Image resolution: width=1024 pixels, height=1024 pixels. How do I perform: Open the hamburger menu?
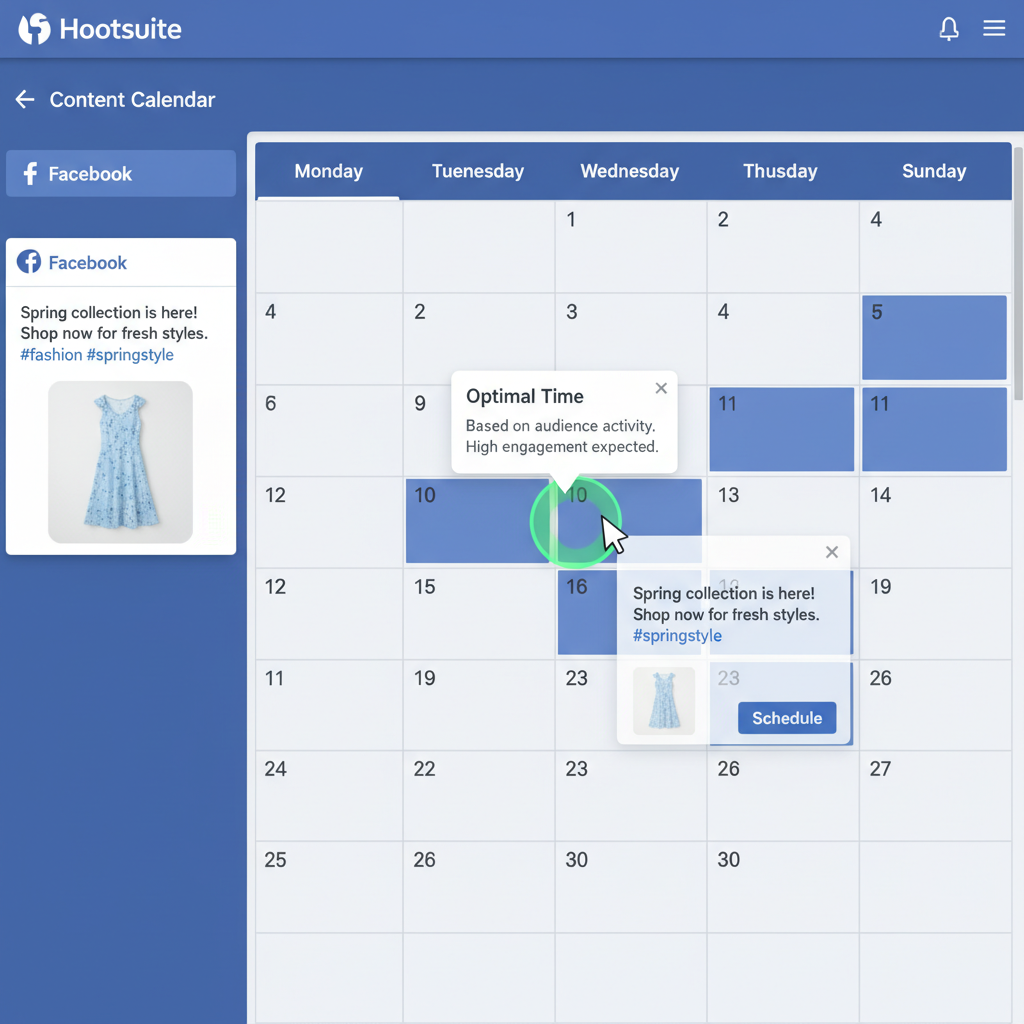coord(994,29)
